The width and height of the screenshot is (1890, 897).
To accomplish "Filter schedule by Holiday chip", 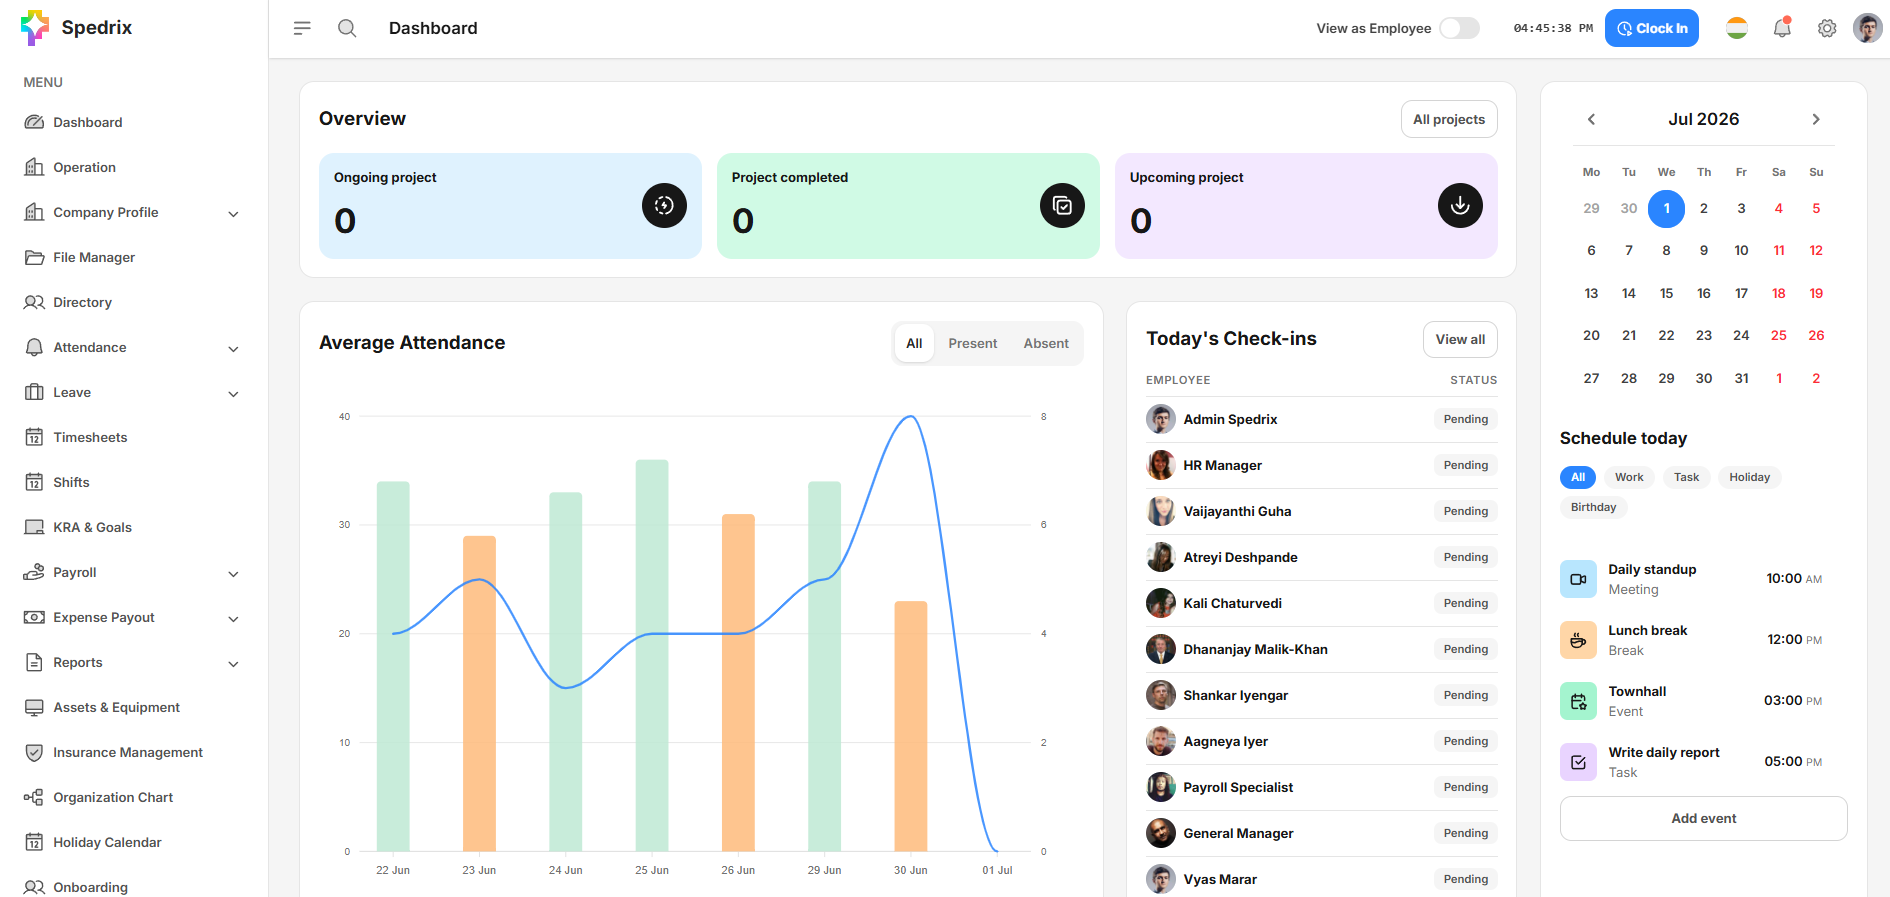I will pos(1749,477).
